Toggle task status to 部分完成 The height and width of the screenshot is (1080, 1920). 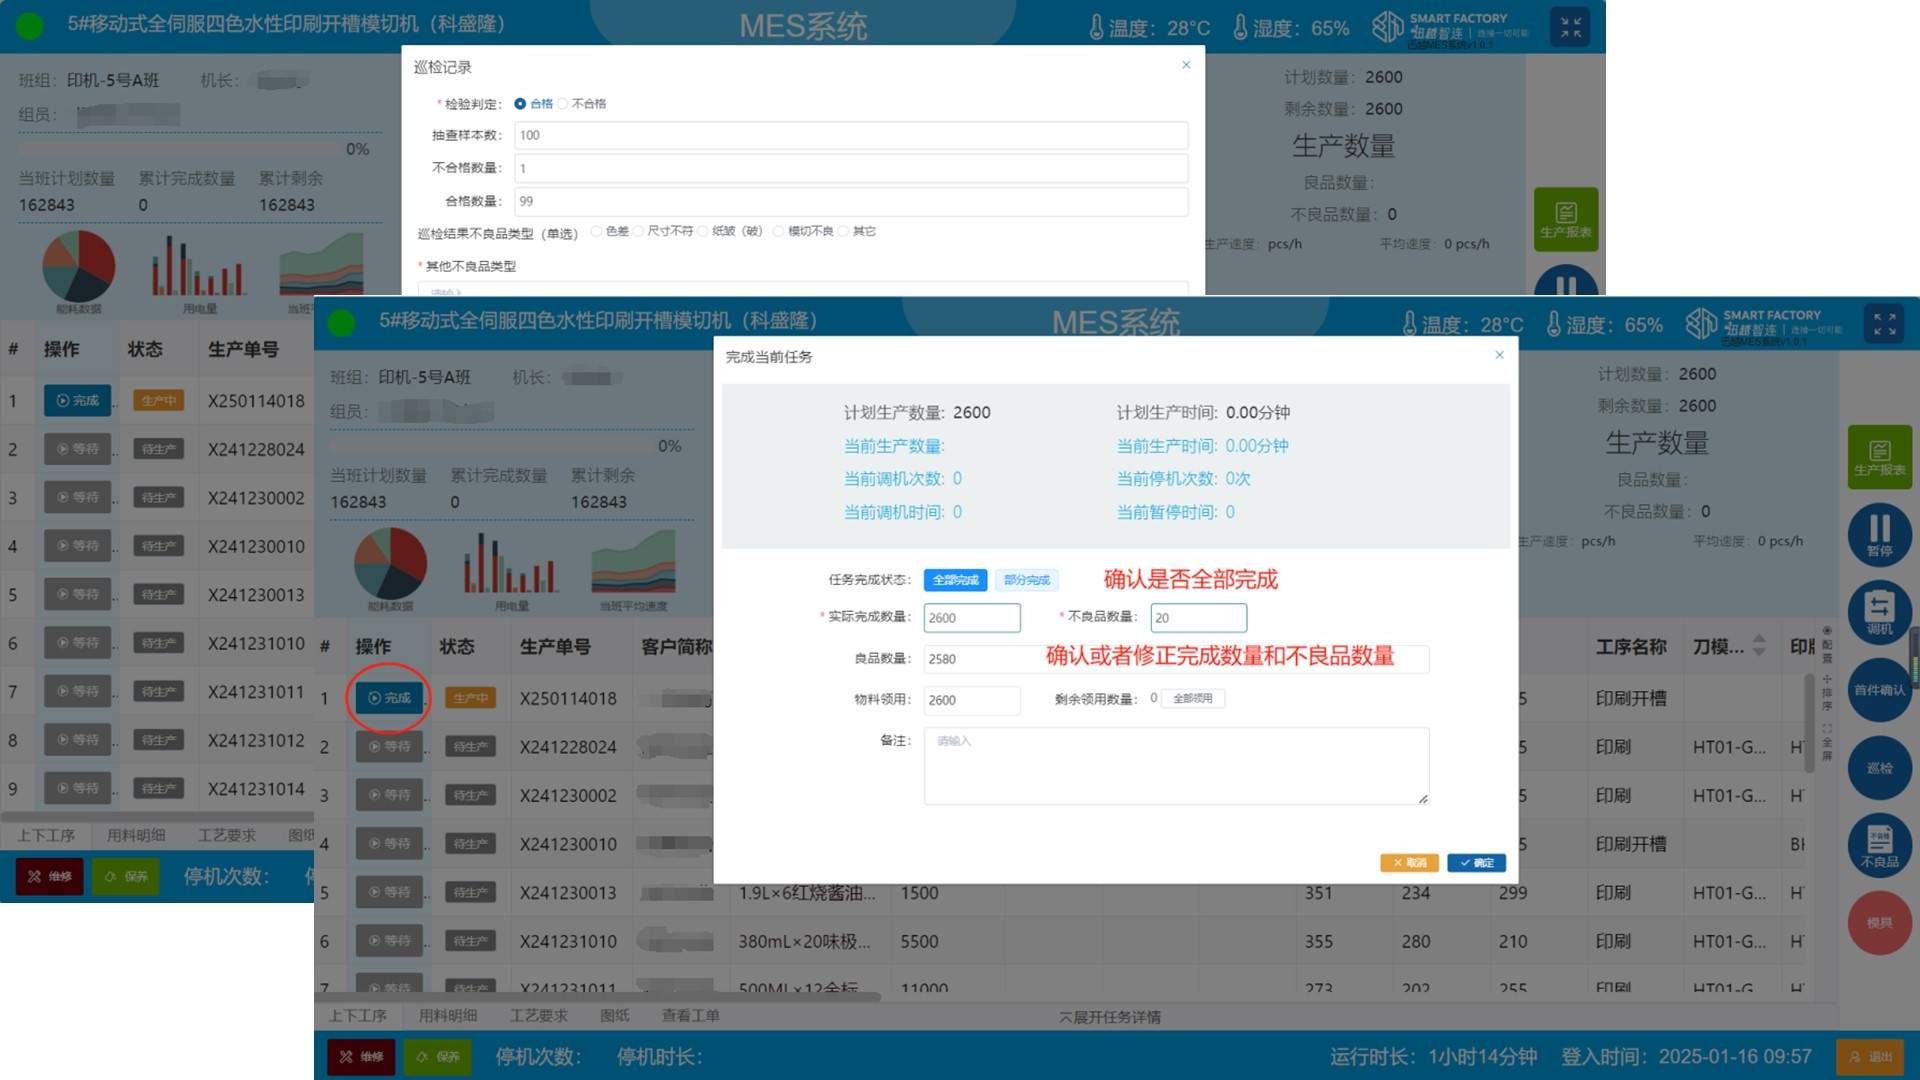click(x=1027, y=580)
